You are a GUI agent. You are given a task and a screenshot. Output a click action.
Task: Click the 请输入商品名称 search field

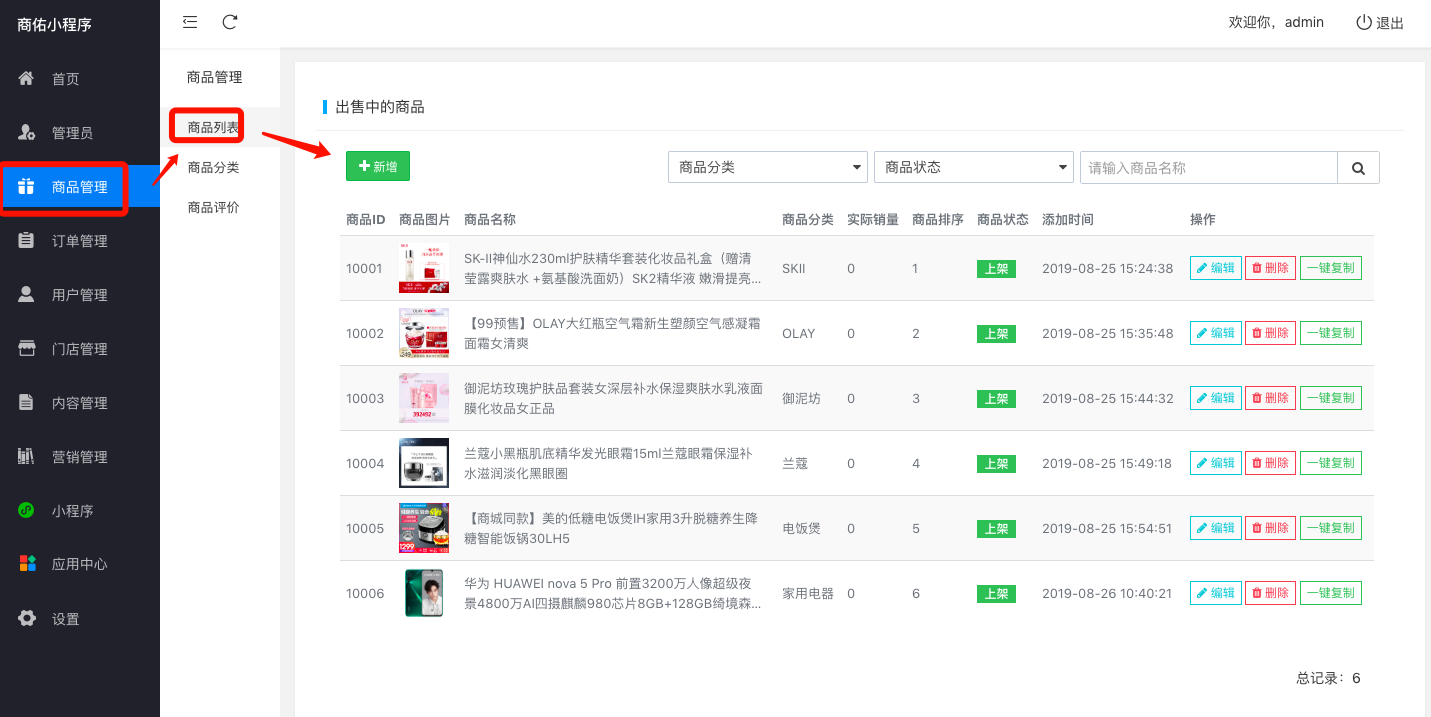coord(1209,168)
